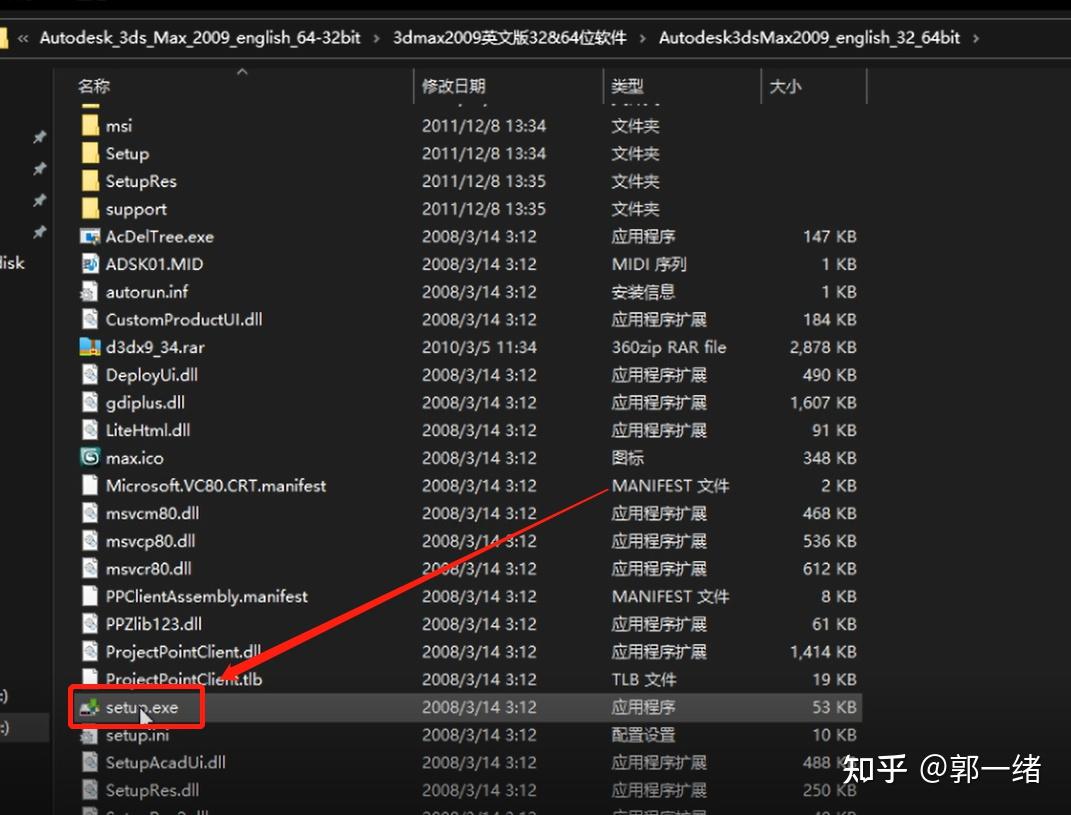Select the file name PPClientAssembly.manifest
The width and height of the screenshot is (1071, 815).
click(207, 596)
